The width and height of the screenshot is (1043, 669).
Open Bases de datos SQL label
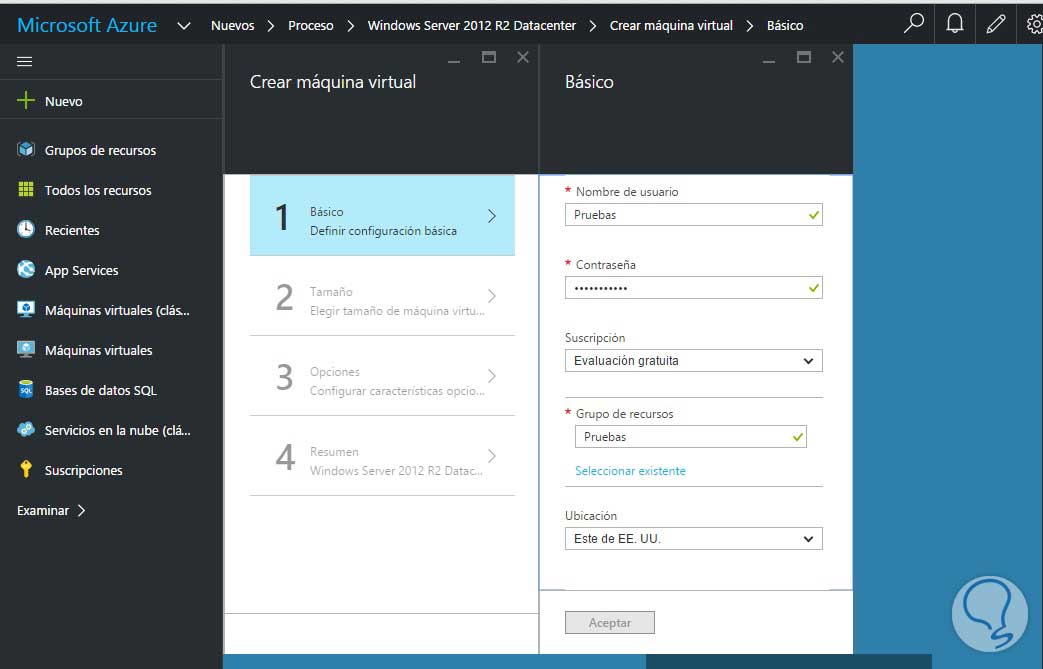click(x=101, y=390)
